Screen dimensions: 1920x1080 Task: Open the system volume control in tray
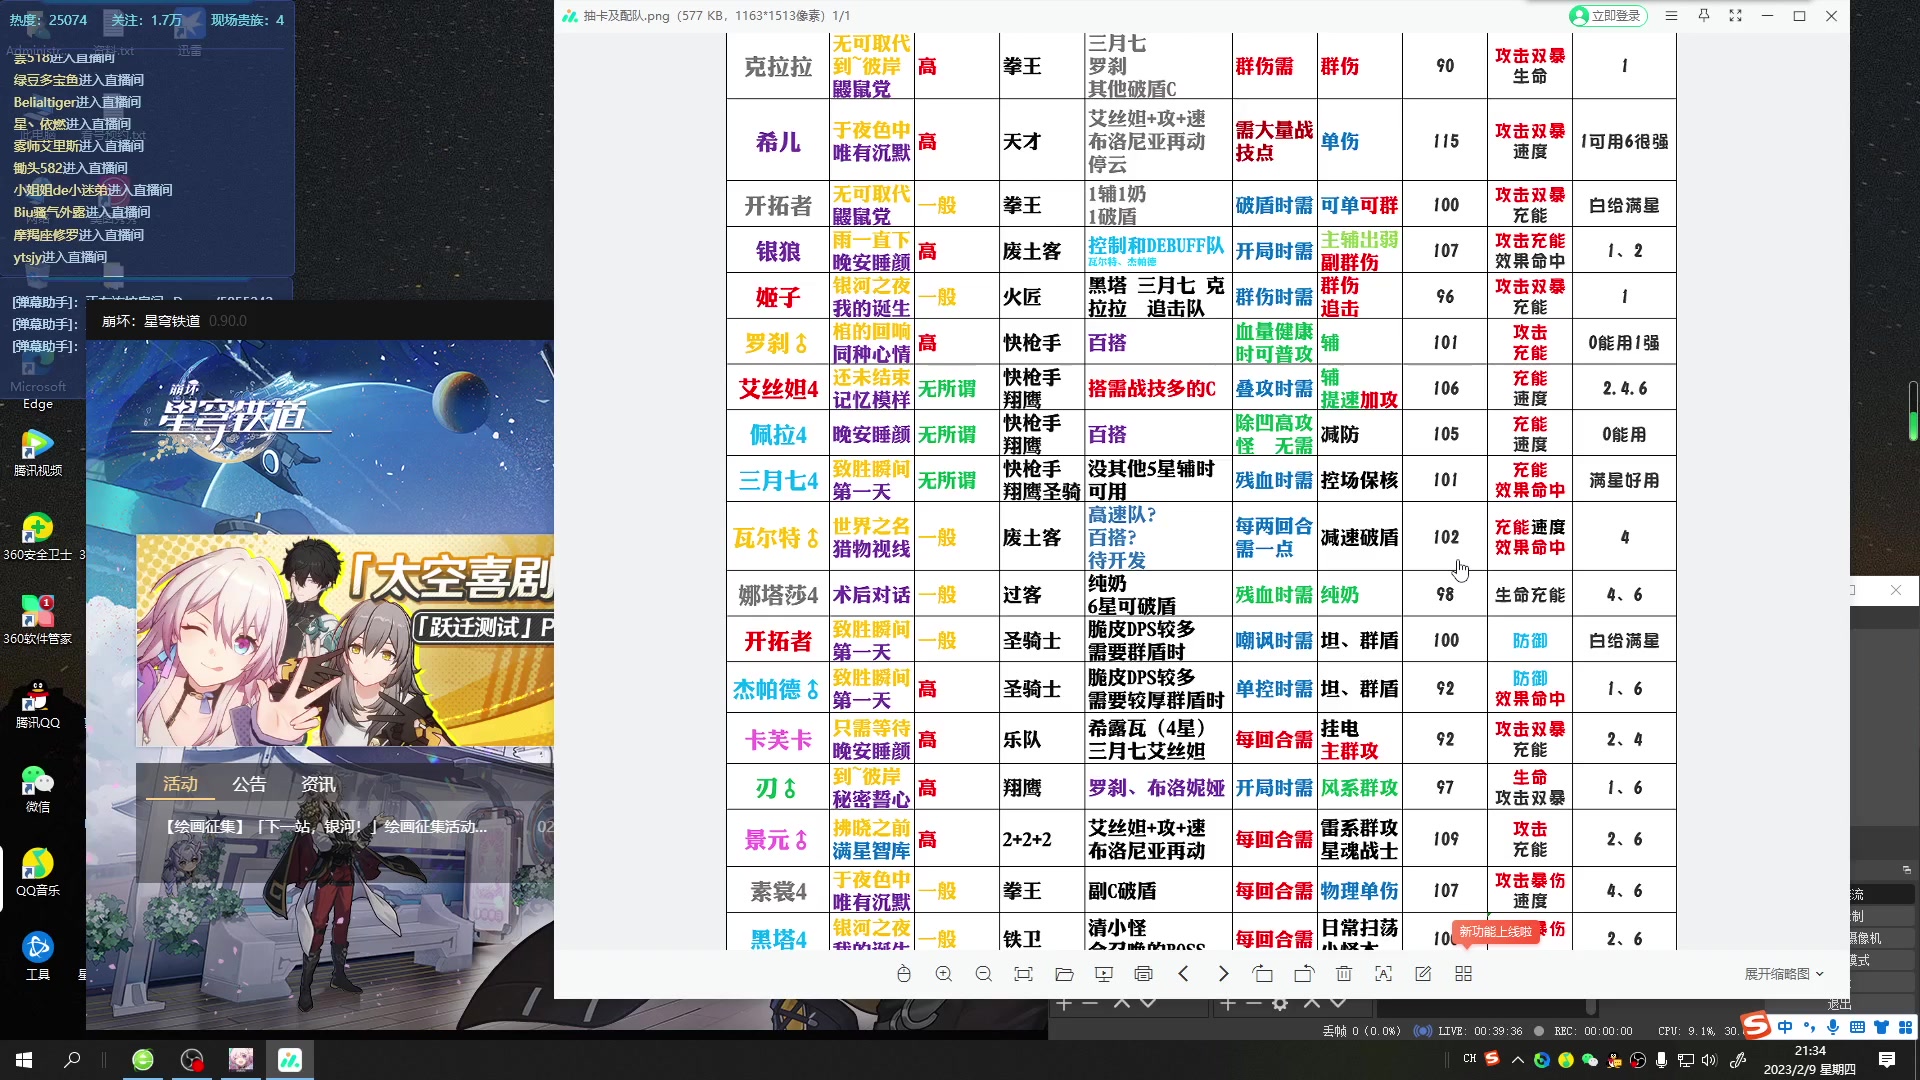pyautogui.click(x=1709, y=1060)
